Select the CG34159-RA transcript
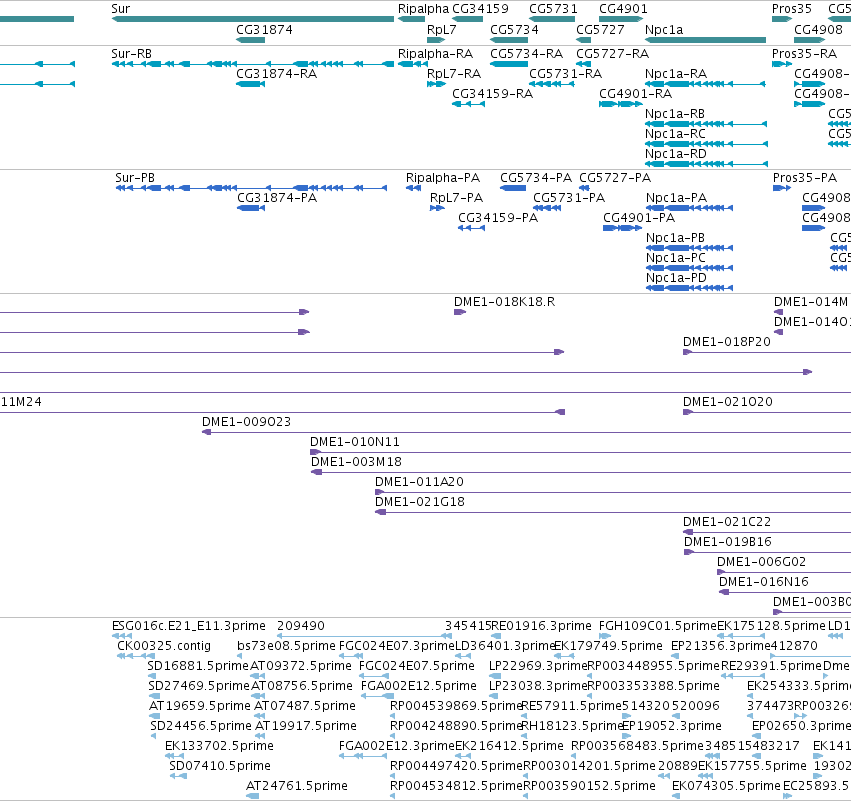 468,104
